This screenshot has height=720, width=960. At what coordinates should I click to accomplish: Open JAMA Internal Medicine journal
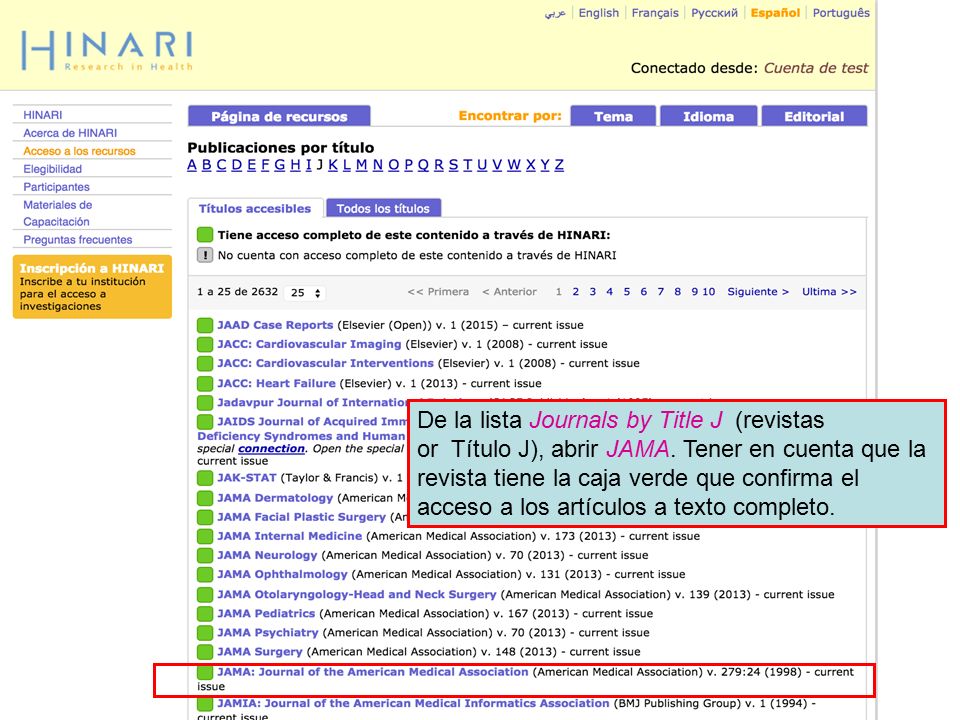tap(290, 536)
